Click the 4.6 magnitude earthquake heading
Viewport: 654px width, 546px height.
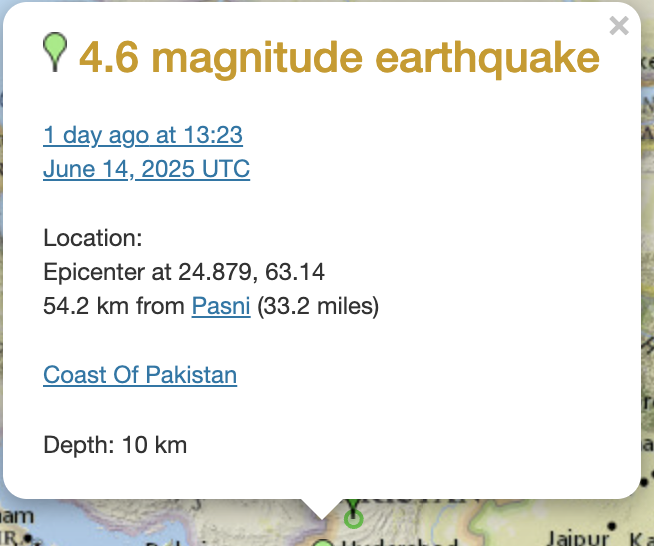click(340, 58)
